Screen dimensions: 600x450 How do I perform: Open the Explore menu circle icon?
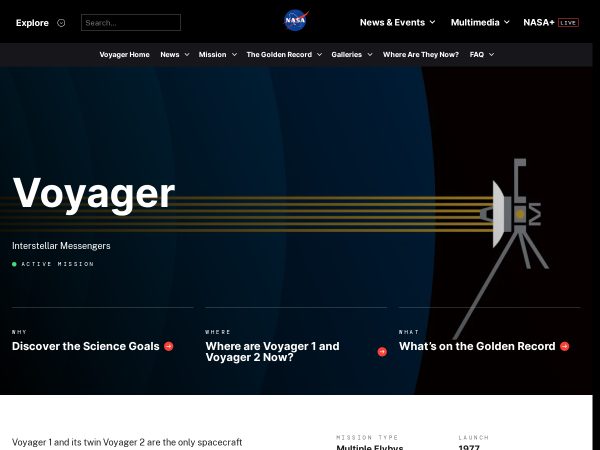pyautogui.click(x=61, y=23)
